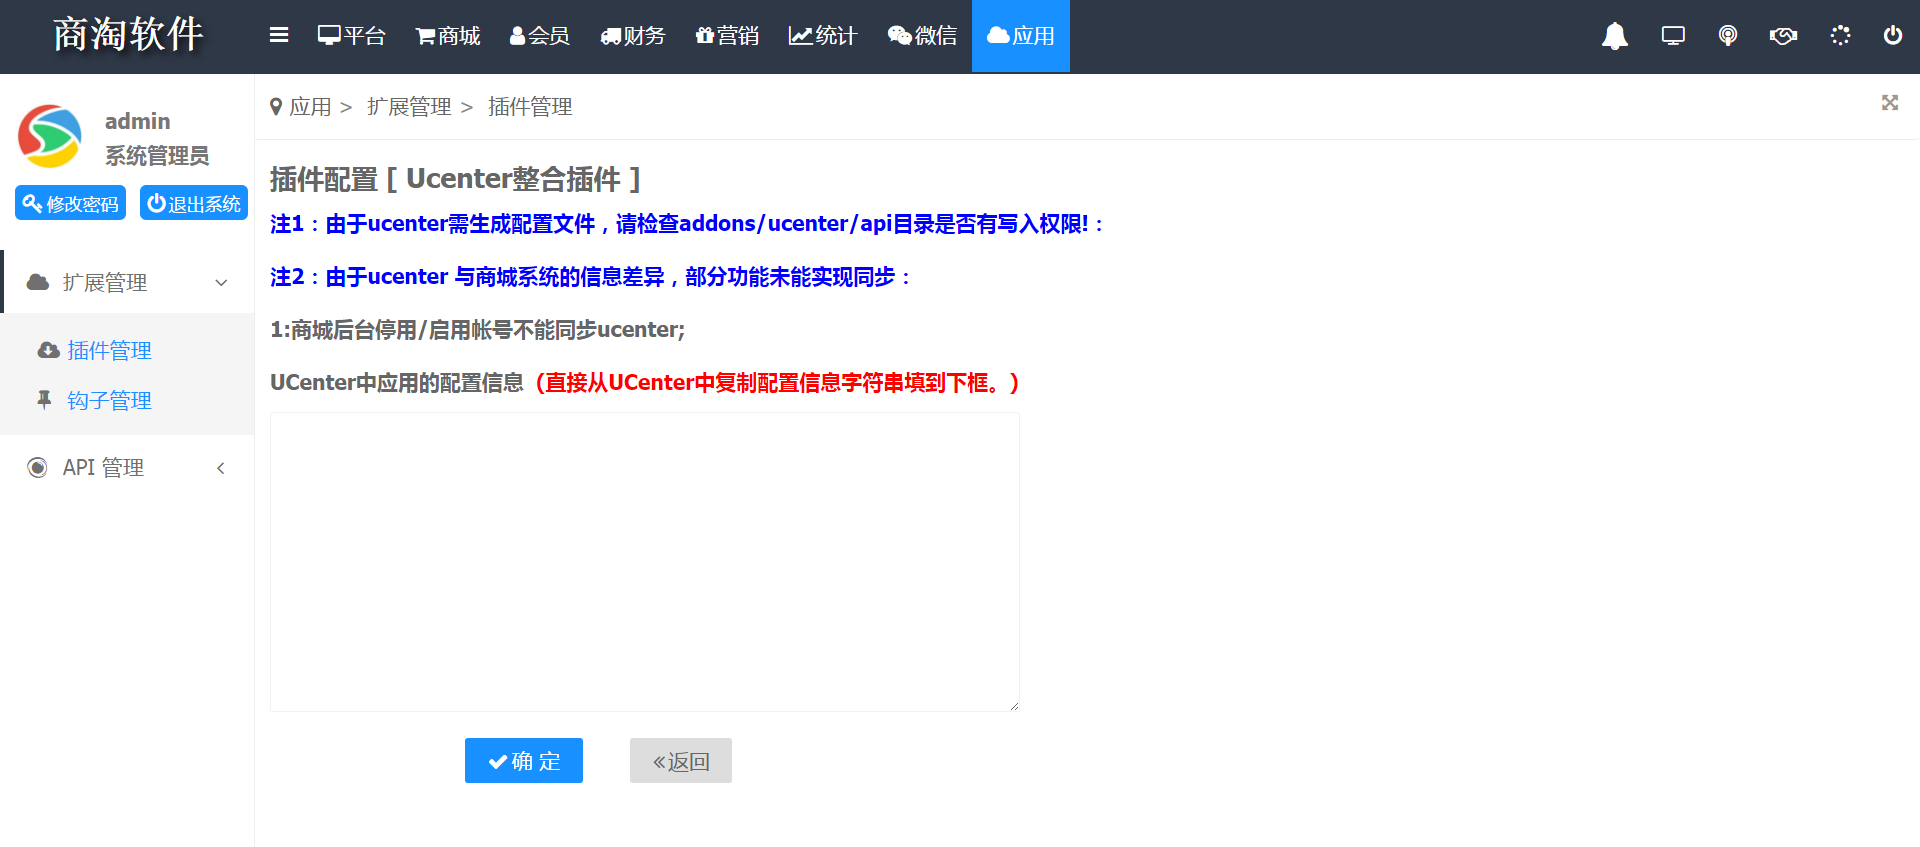
Task: Click the 退出系统 exit system button
Action: tap(194, 203)
